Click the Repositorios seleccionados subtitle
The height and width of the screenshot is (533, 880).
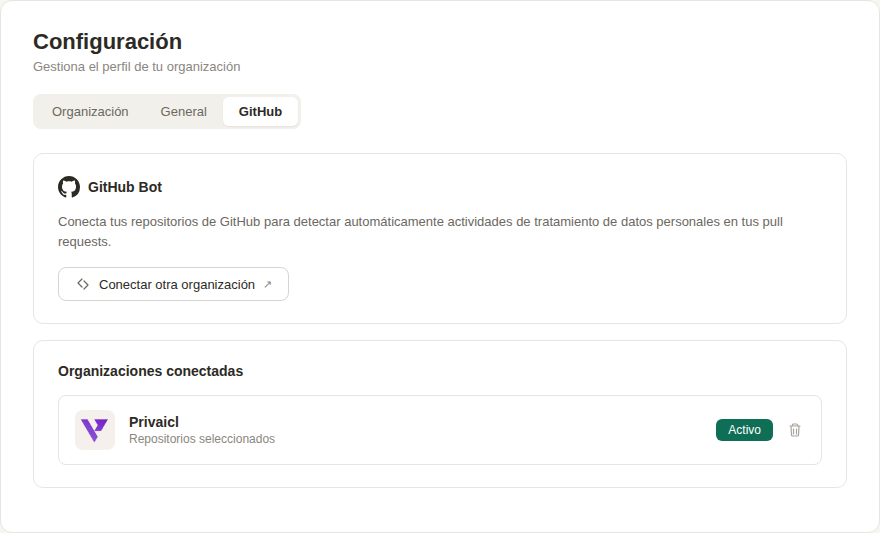[x=202, y=439]
